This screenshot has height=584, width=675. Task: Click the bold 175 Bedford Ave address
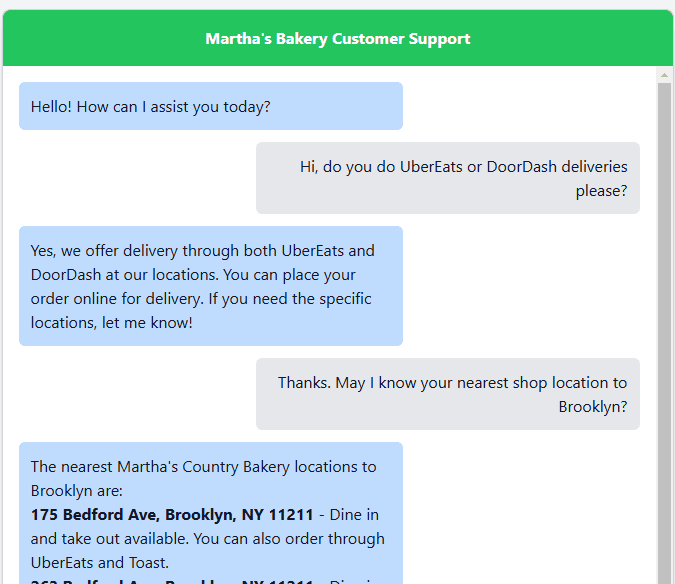point(172,515)
